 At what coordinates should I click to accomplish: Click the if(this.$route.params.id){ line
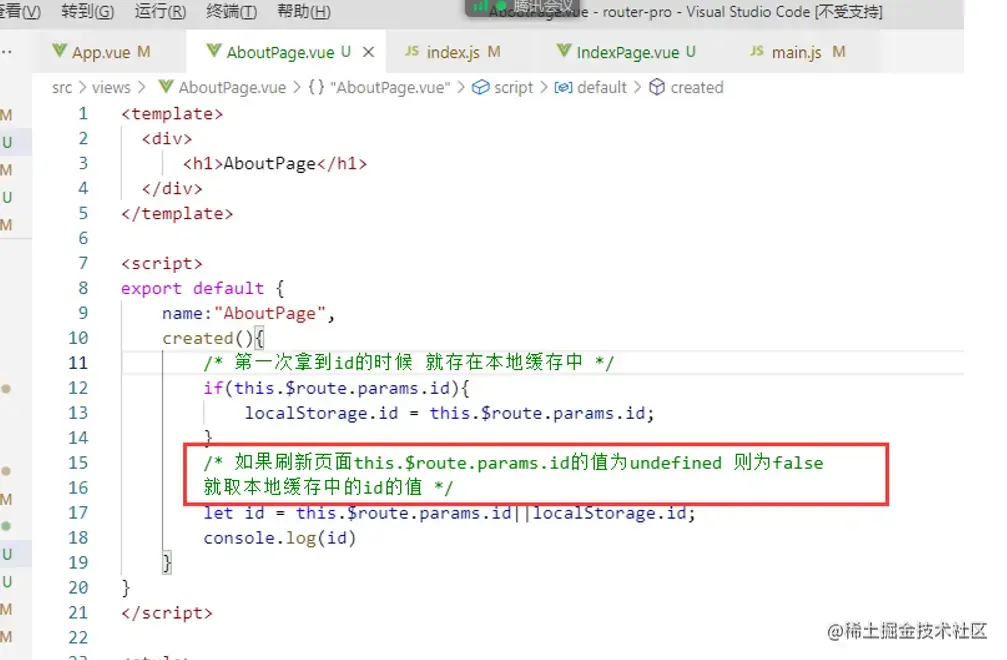tap(337, 388)
